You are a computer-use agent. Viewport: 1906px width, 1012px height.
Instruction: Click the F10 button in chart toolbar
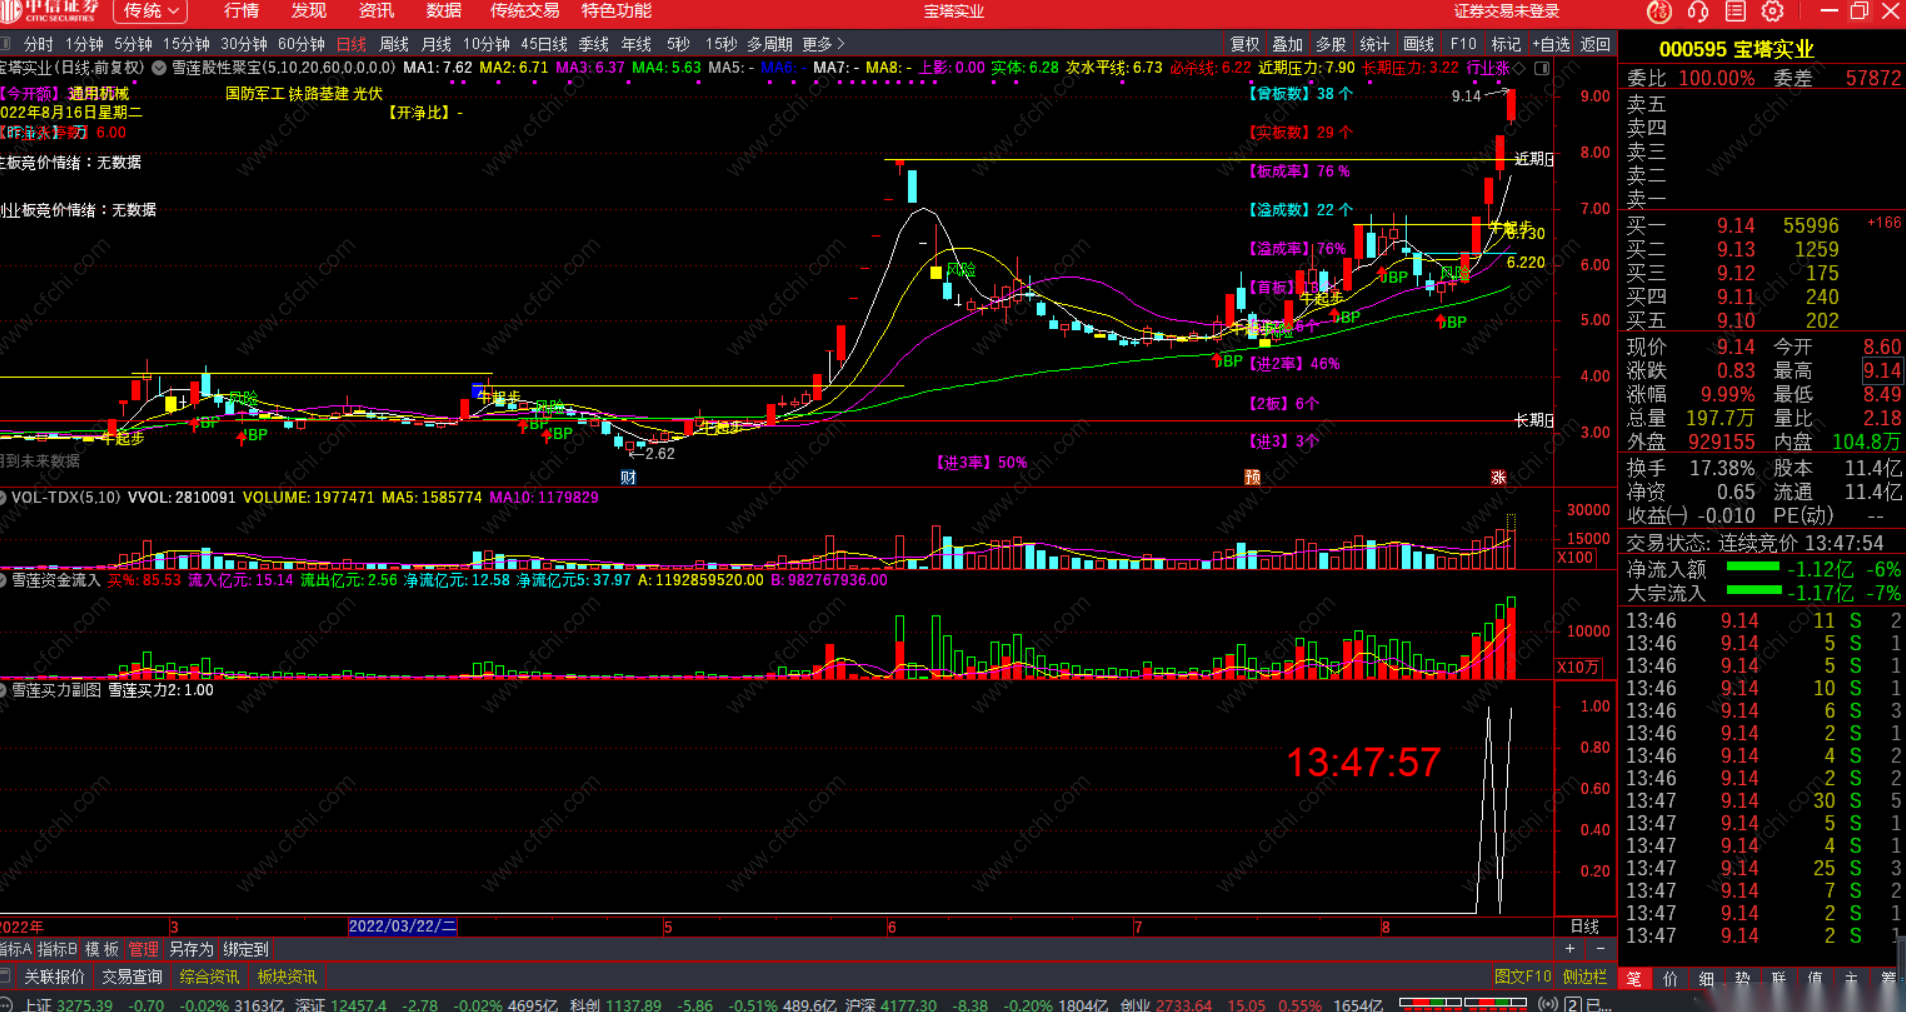1463,44
